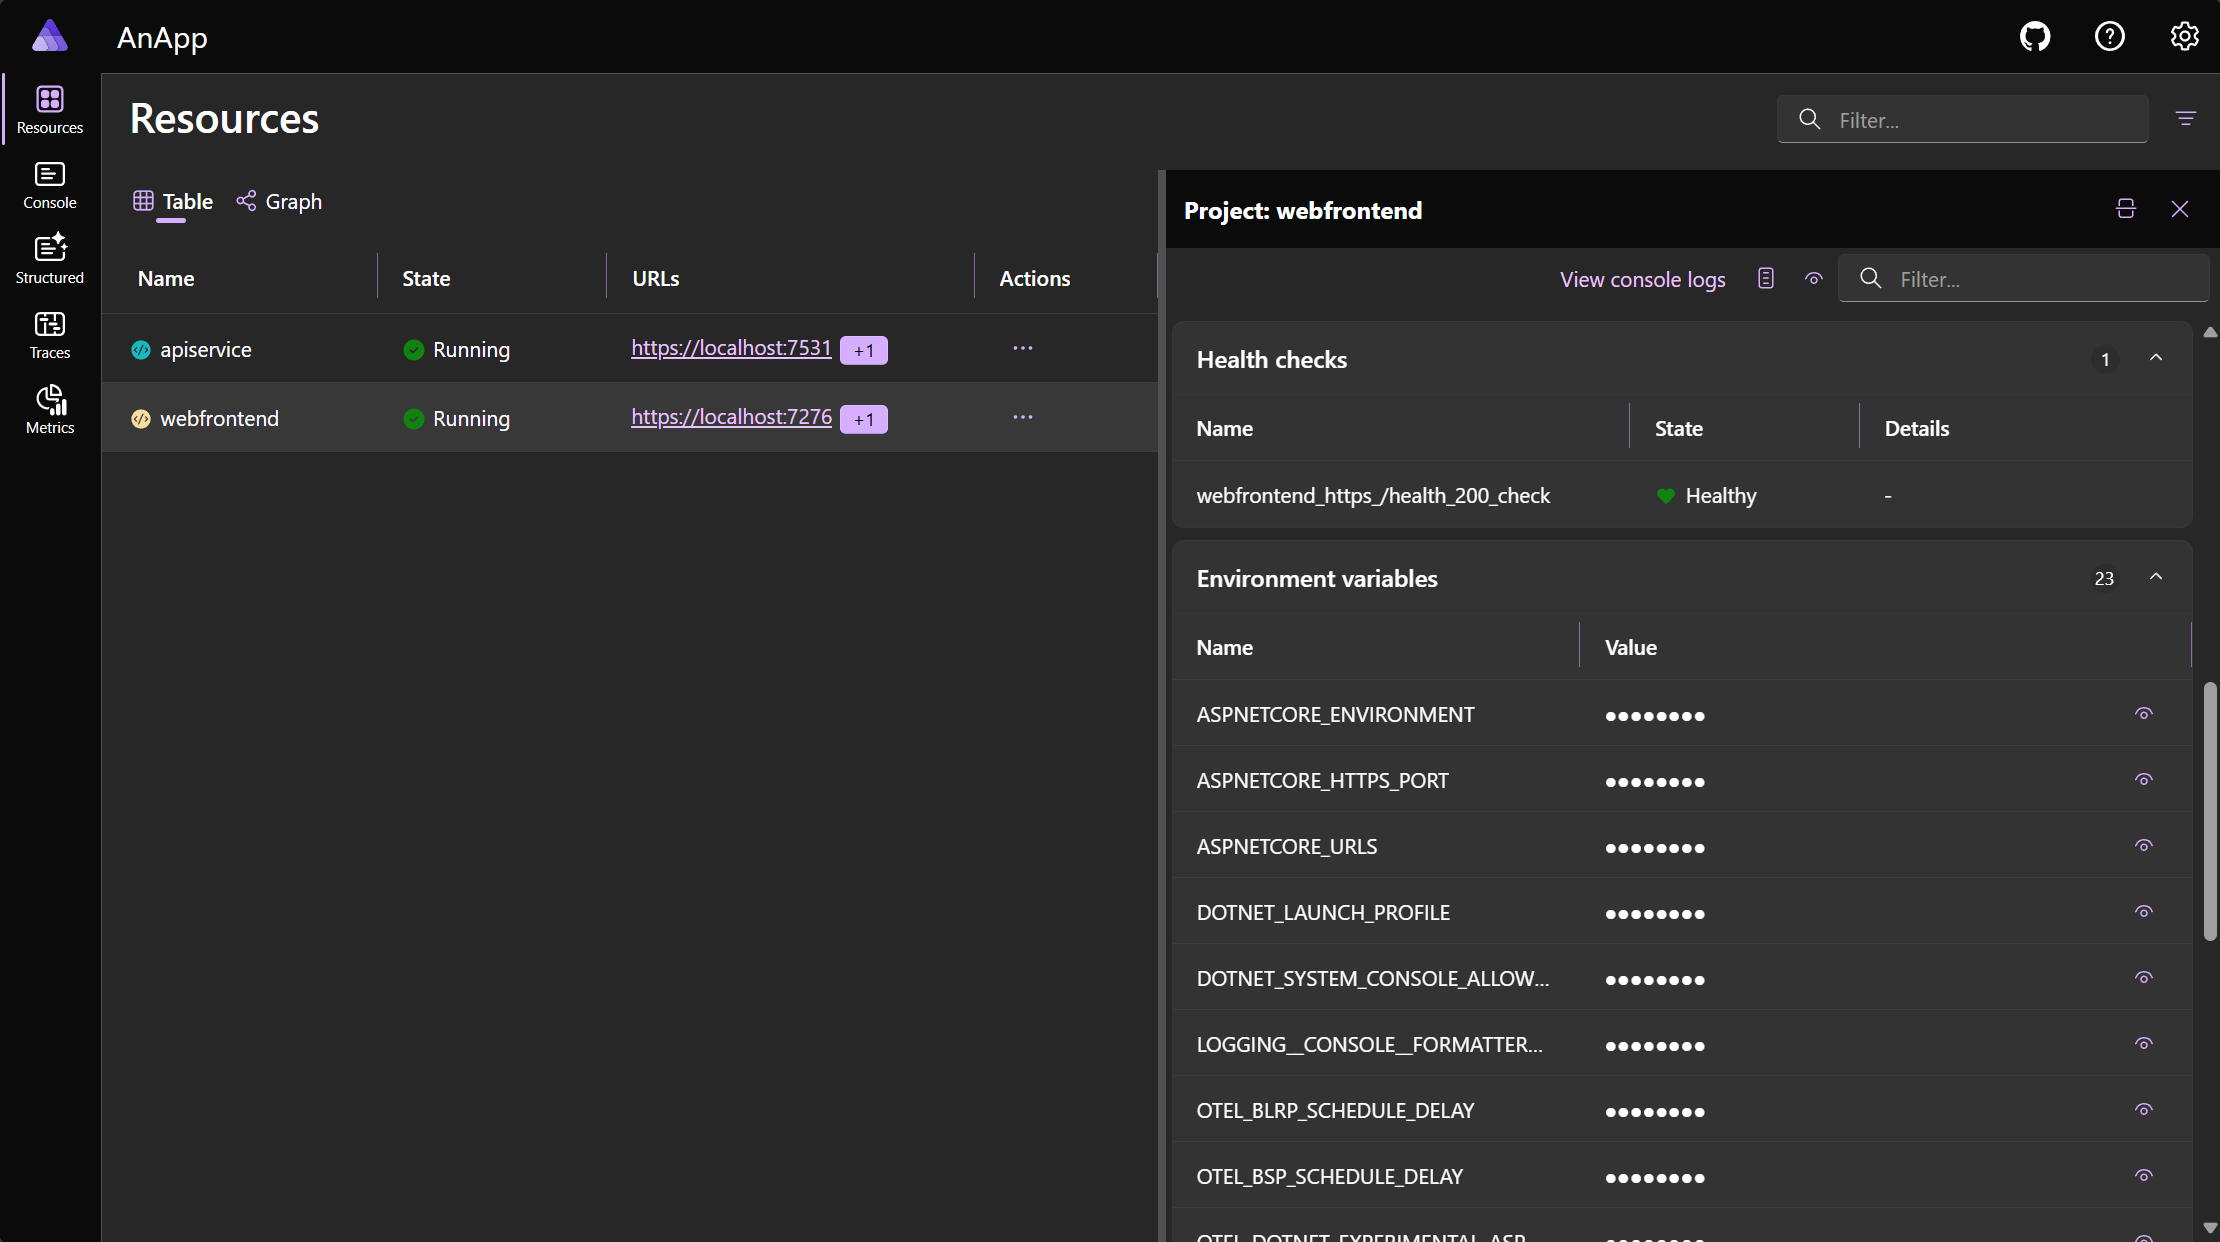2220x1242 pixels.
Task: Open actions menu for the apiservice resource
Action: [1021, 348]
